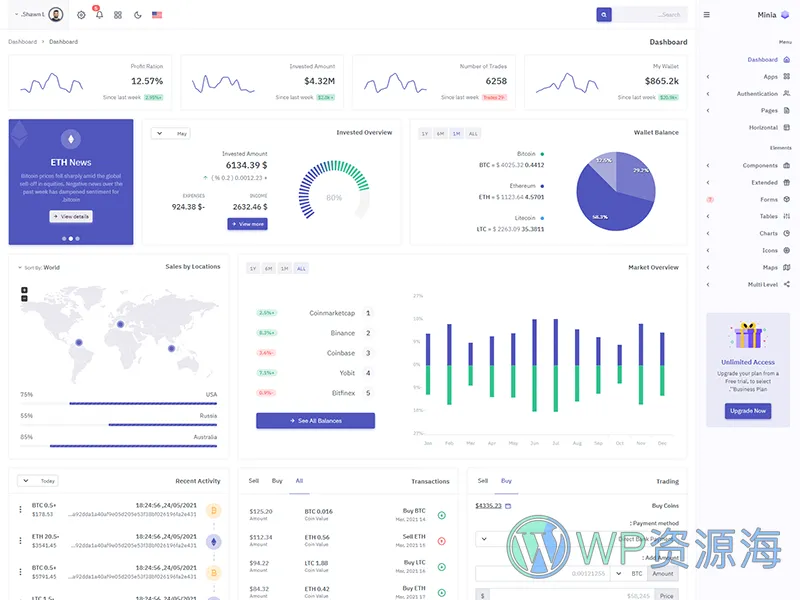Open the settings gear in header
This screenshot has height=600, width=800.
(81, 15)
